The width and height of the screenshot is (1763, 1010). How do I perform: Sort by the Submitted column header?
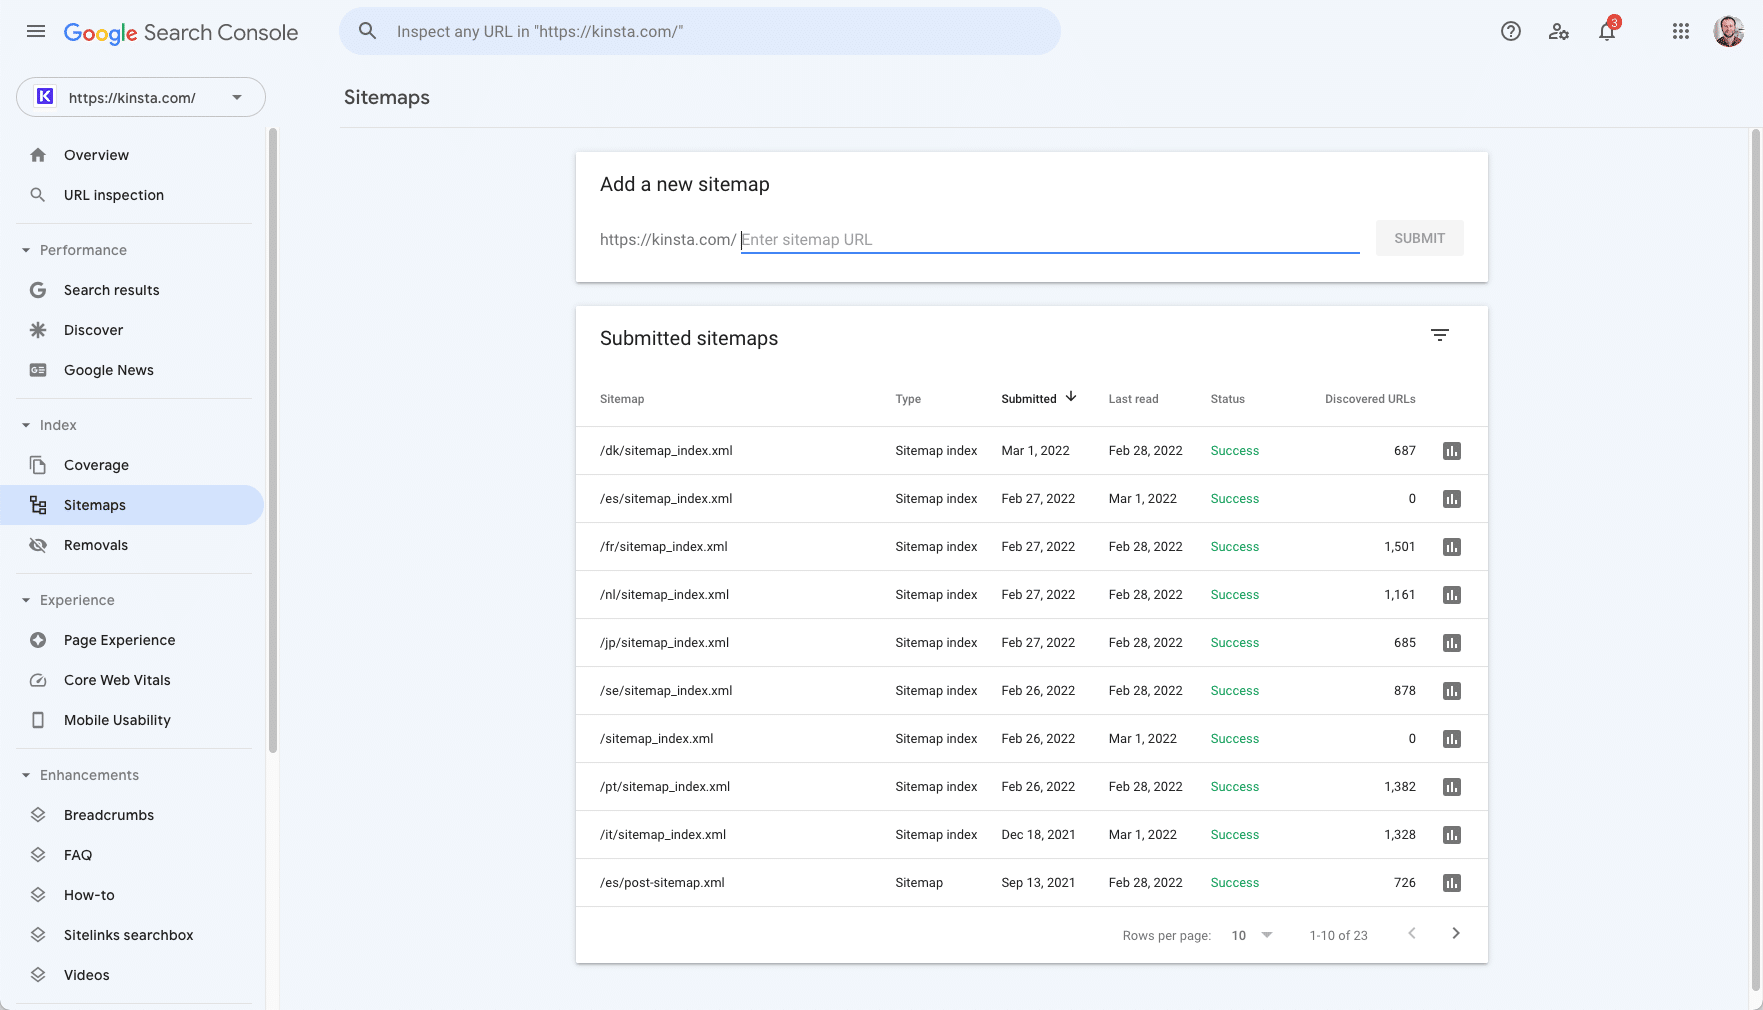(x=1029, y=399)
